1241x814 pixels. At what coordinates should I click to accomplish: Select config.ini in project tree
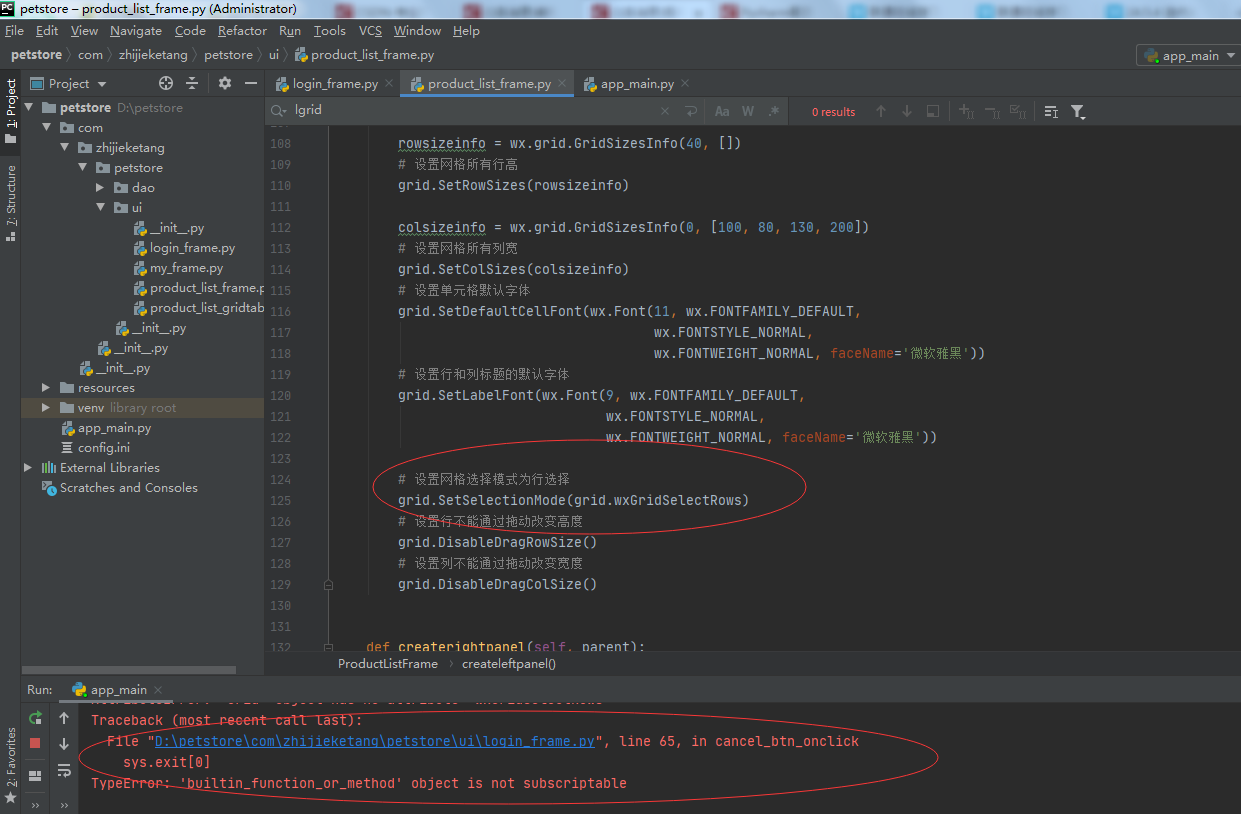[104, 447]
